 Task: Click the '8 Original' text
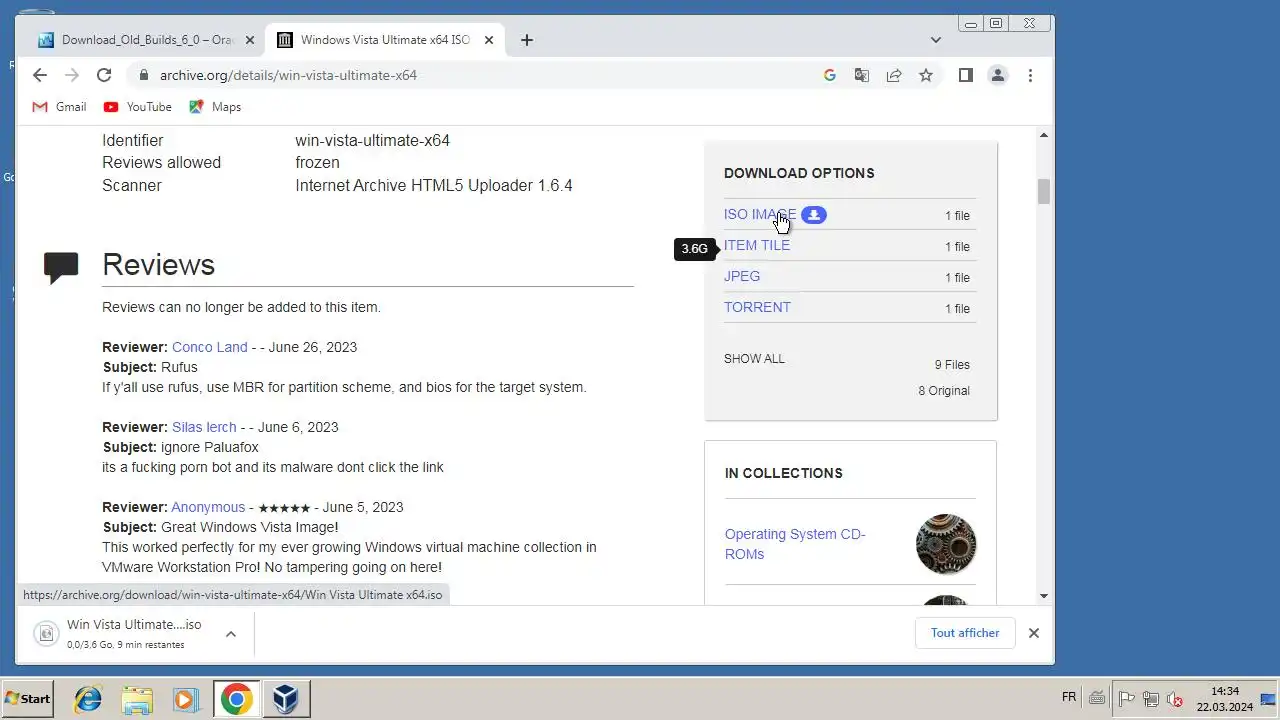click(944, 391)
